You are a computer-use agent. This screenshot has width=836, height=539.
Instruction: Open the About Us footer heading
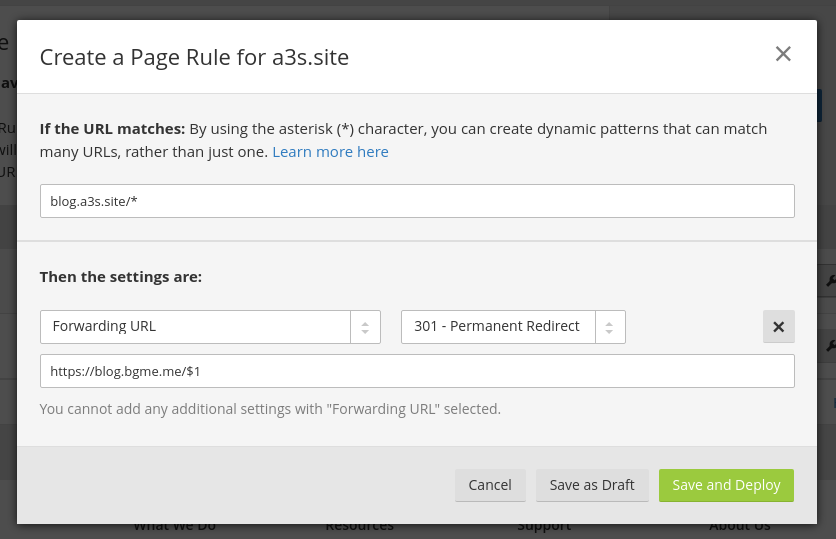pos(740,527)
